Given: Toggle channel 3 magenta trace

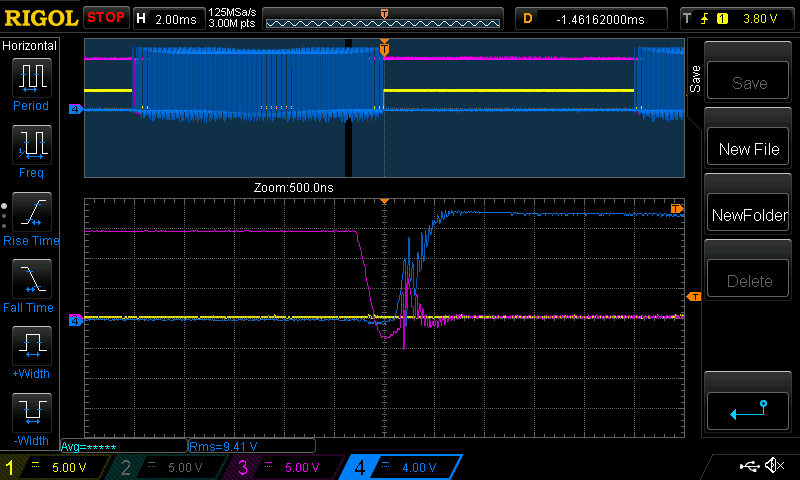Looking at the screenshot, I should click(x=280, y=467).
